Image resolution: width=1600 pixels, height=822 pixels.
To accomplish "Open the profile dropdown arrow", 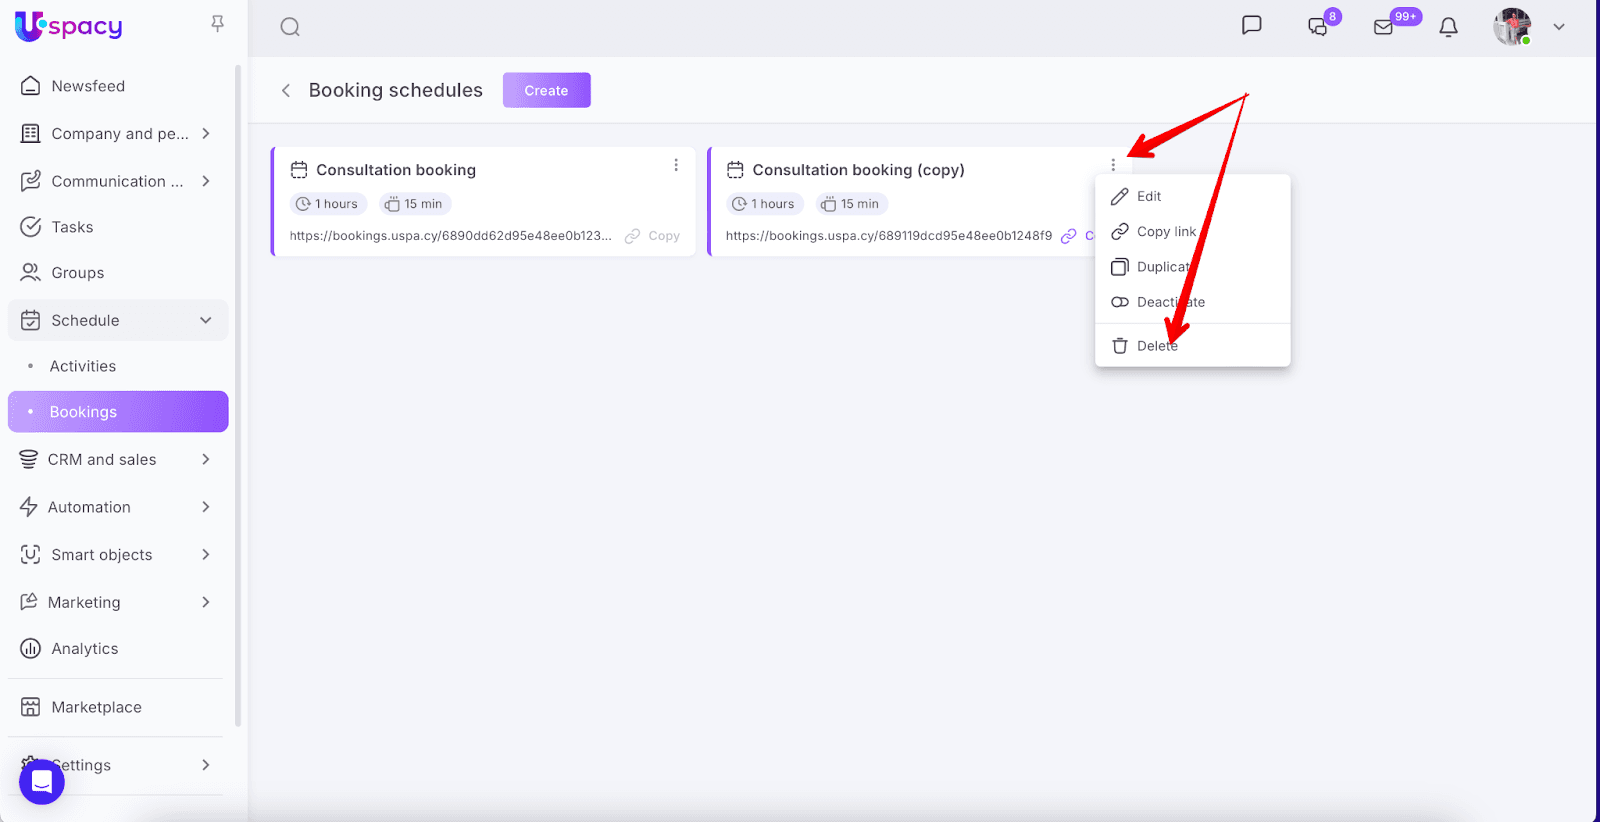I will point(1558,27).
